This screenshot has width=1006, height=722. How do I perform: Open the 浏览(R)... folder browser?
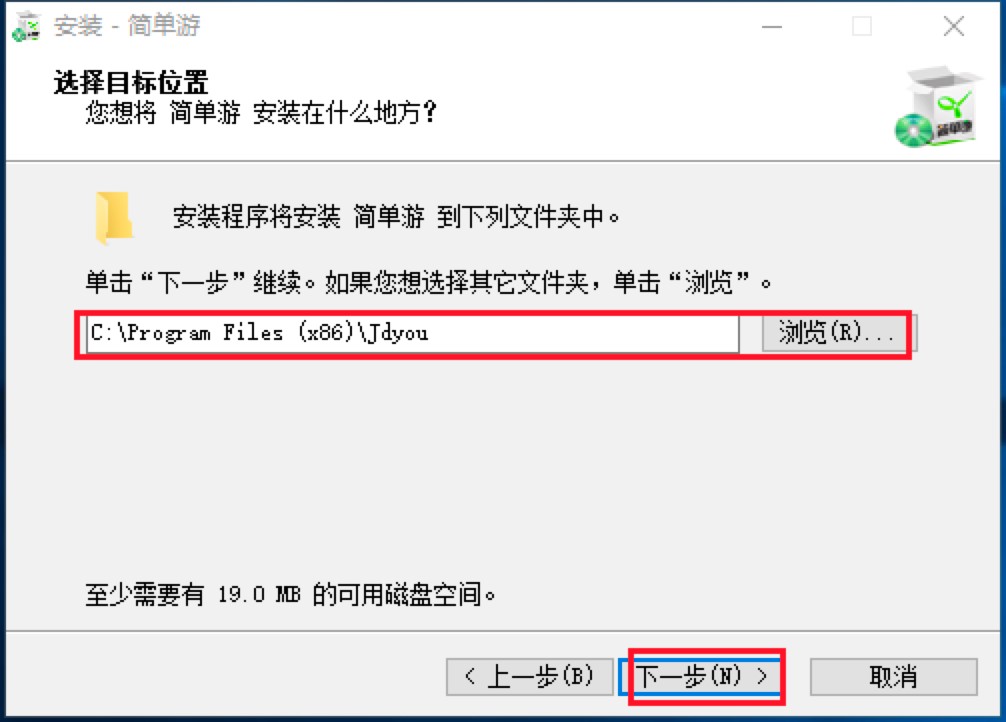(x=839, y=333)
